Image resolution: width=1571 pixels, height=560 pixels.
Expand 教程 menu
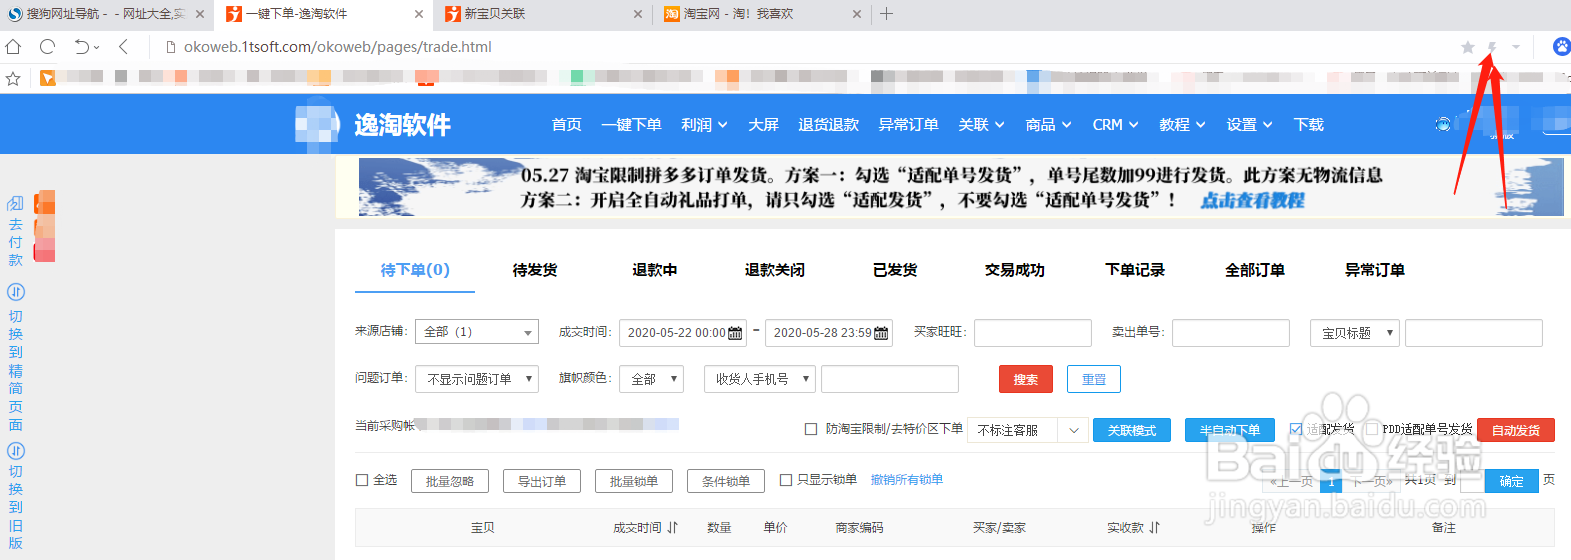tap(1182, 125)
